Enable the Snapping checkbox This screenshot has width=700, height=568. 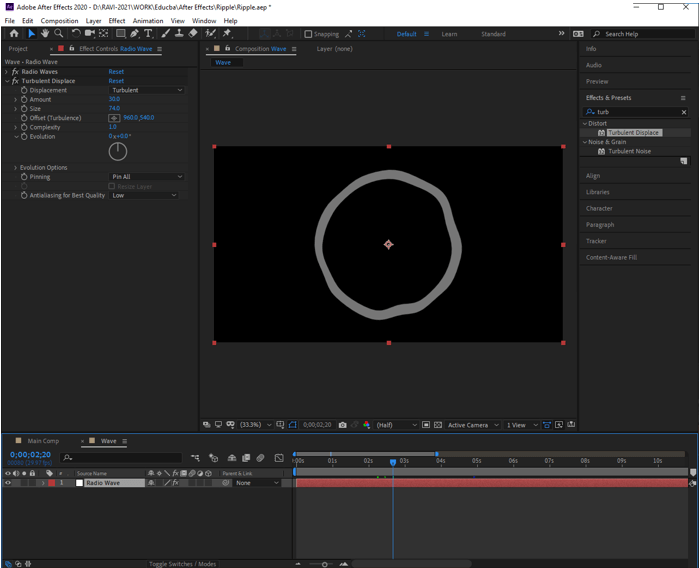coord(308,34)
